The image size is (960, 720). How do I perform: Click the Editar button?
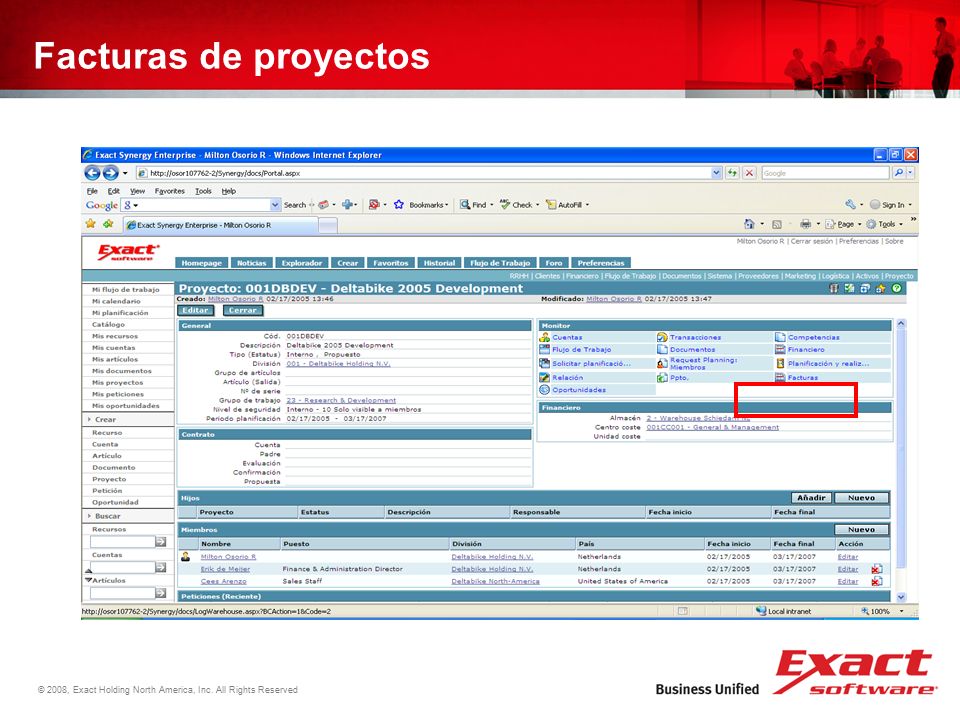pos(195,310)
